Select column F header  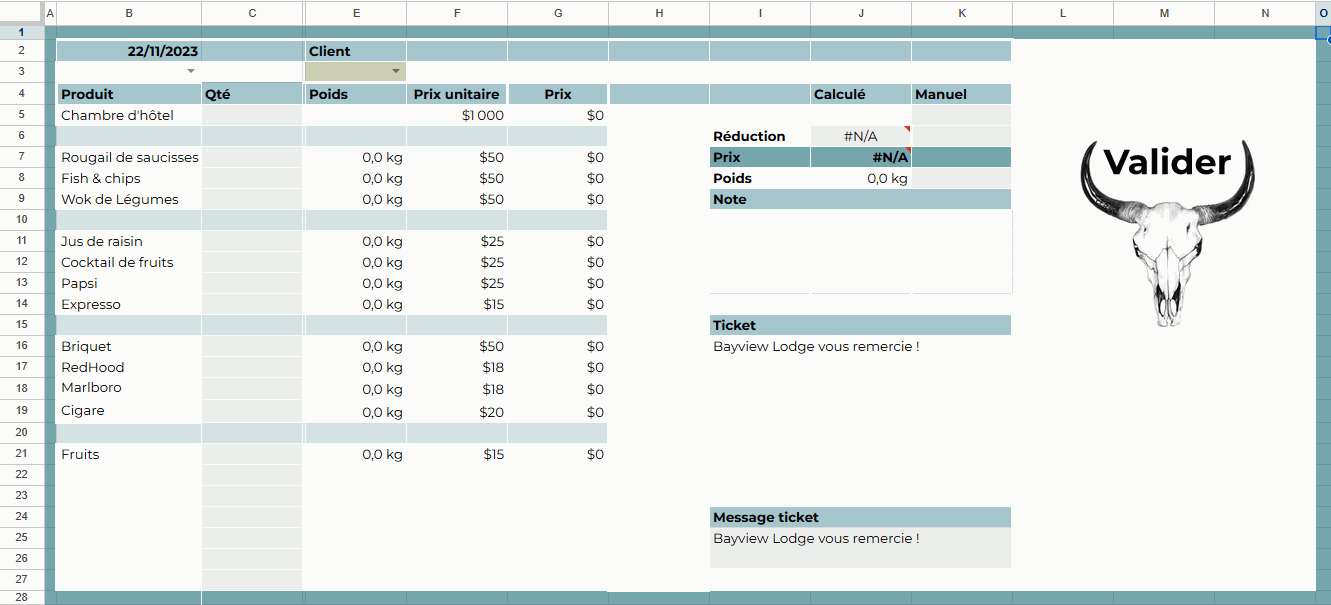457,13
